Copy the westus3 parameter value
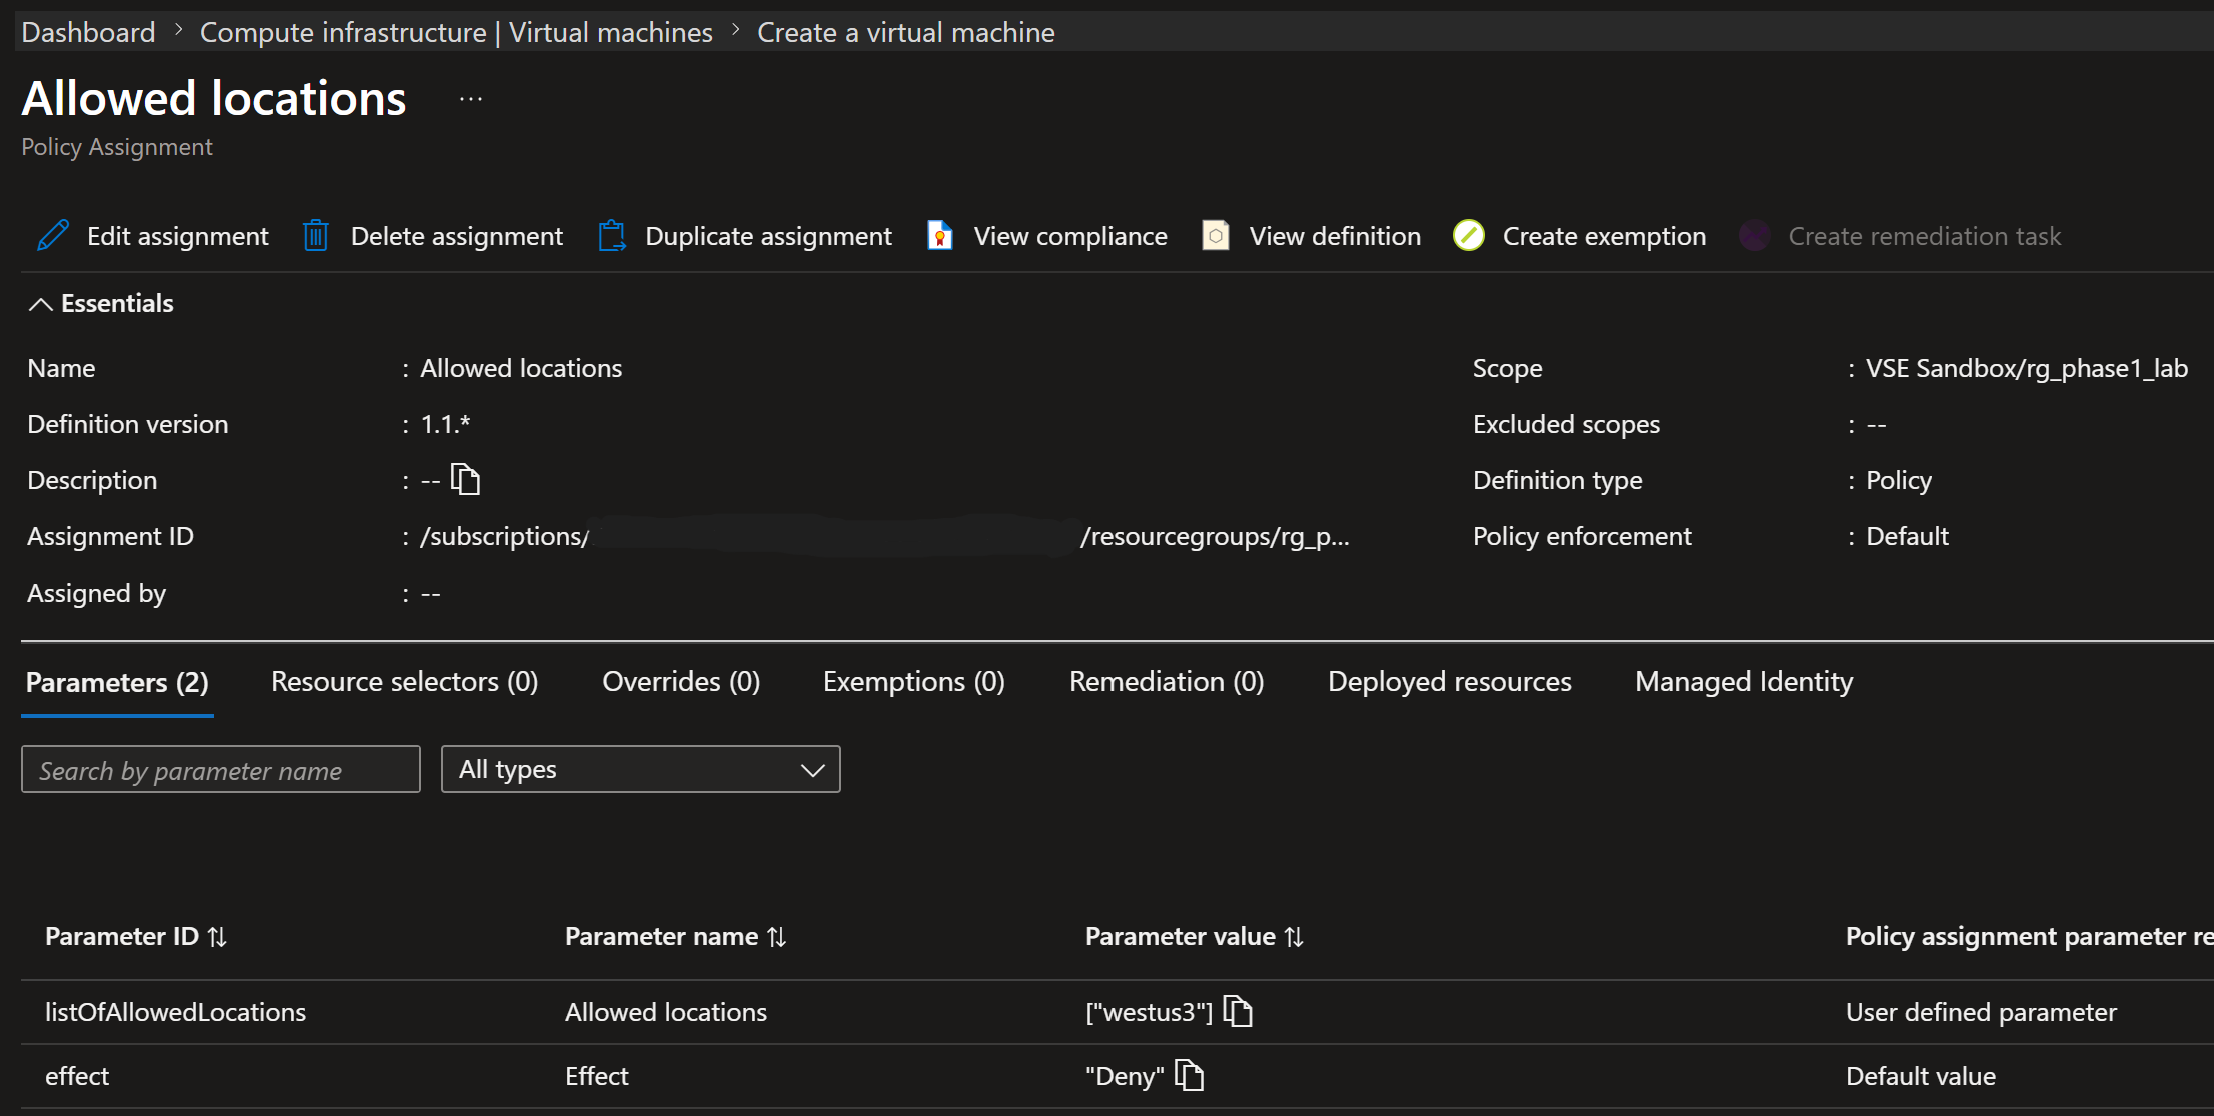 tap(1238, 1012)
